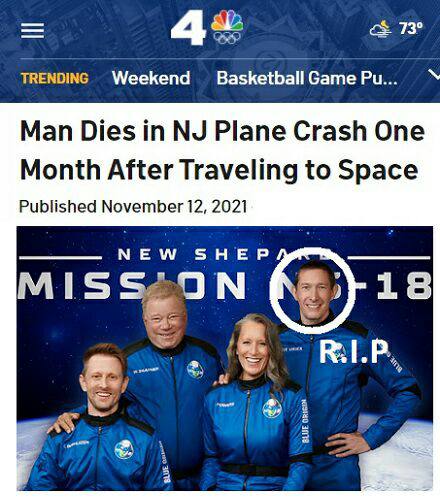Click the large white 4 station logo

188,27
